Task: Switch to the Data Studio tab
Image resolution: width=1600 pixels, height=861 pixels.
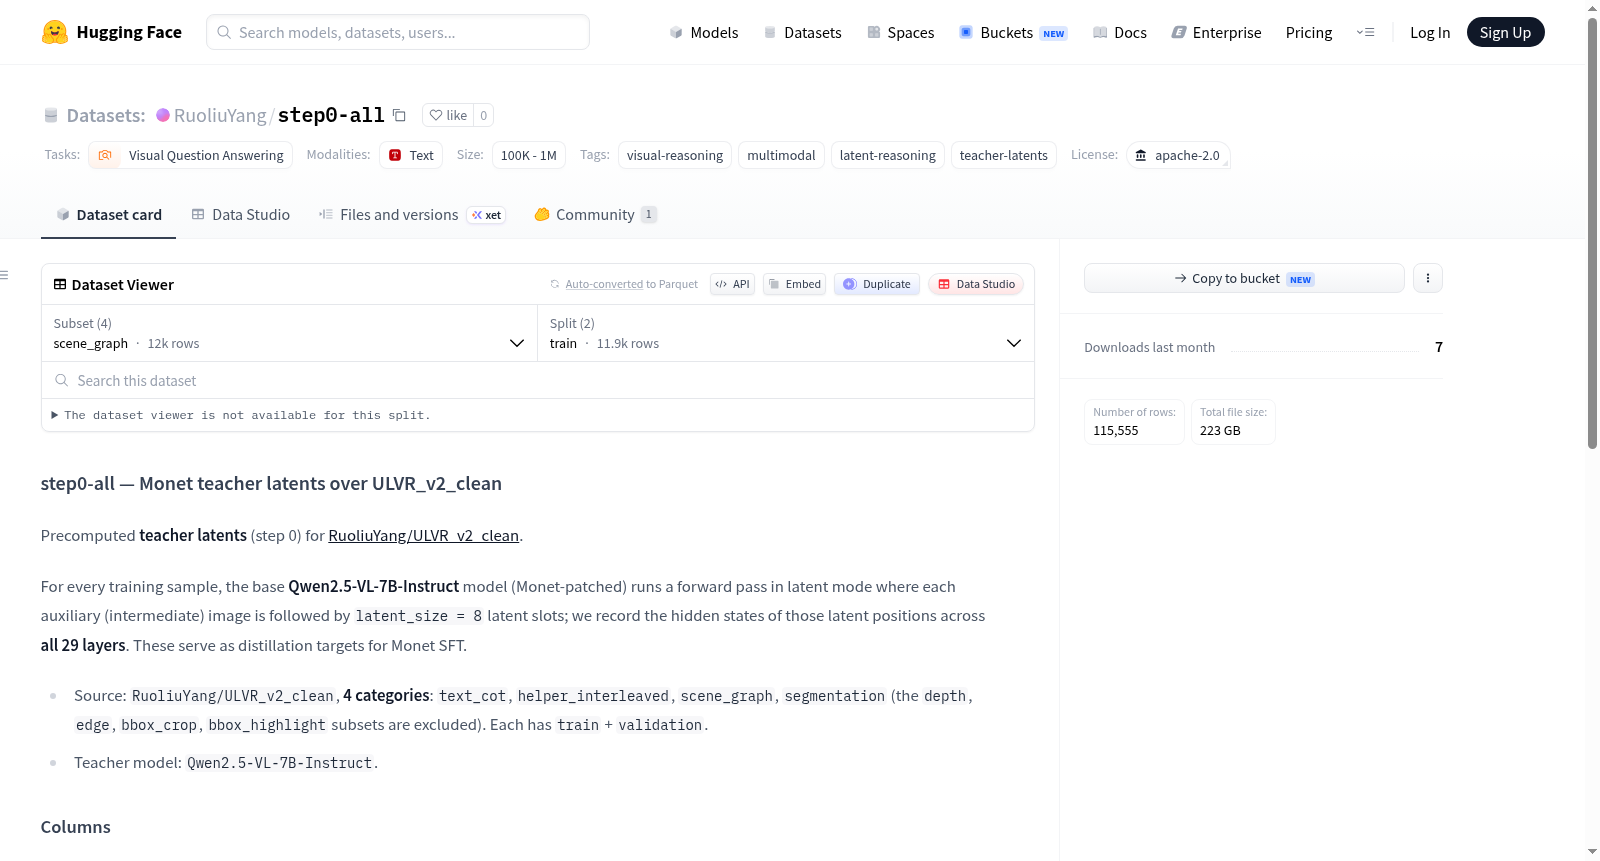Action: 240,214
